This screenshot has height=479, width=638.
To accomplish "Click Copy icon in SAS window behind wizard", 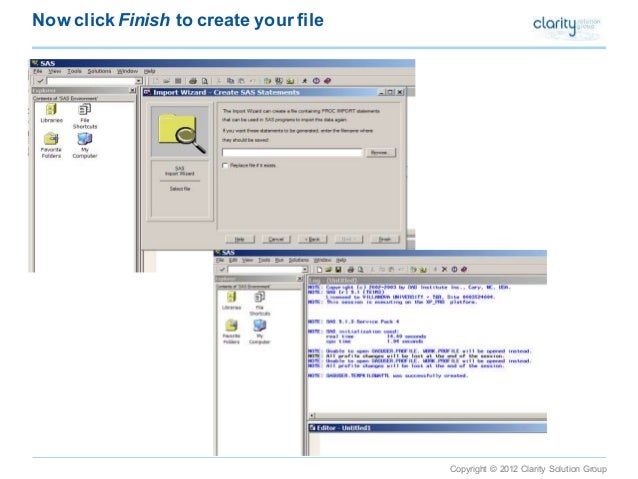I will [230, 81].
